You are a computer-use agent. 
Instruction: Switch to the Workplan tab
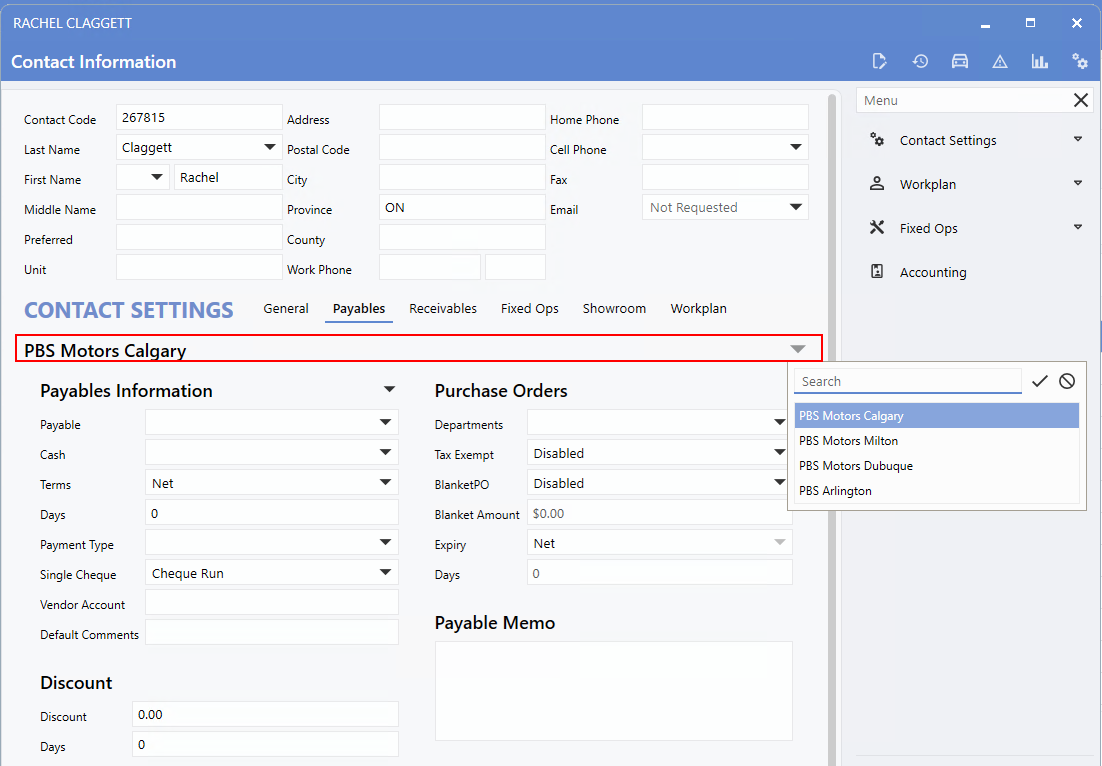pos(699,309)
